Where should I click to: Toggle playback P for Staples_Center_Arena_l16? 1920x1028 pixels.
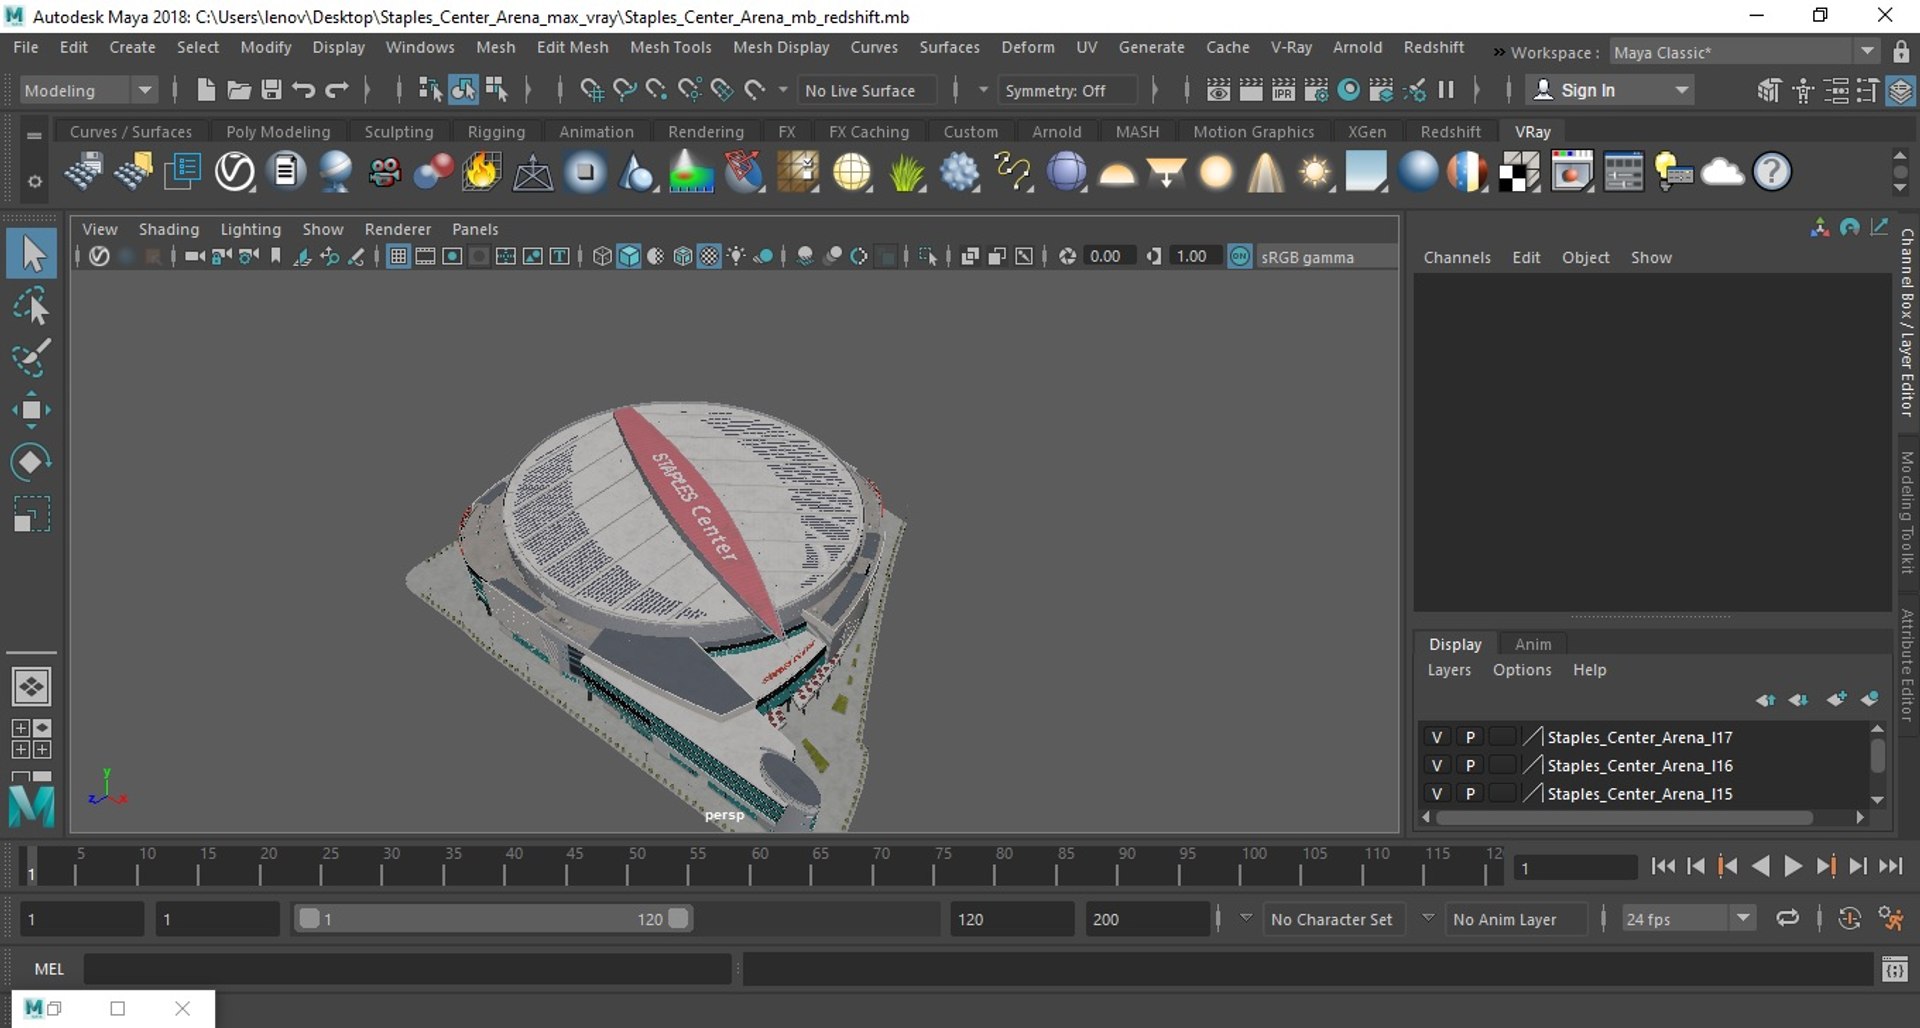1470,765
